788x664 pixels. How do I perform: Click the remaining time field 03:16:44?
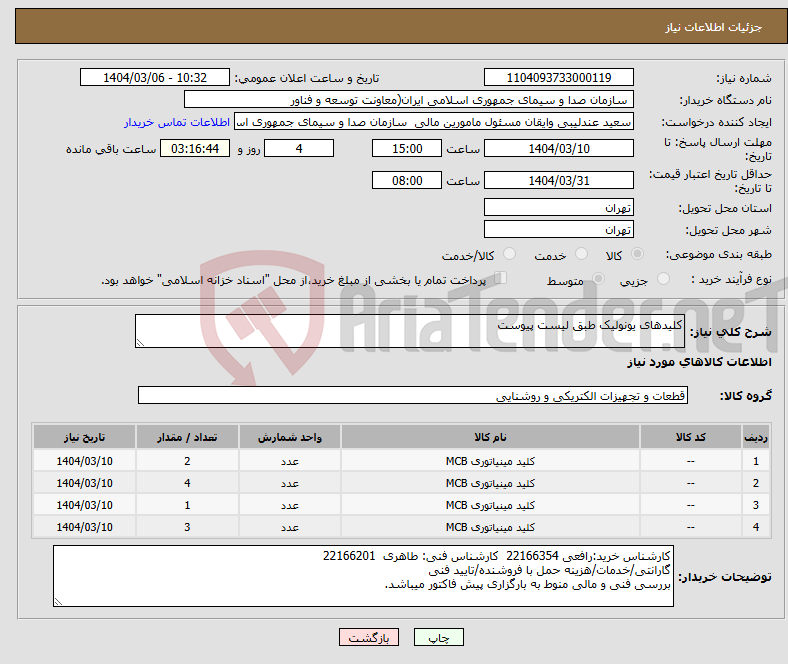[195, 149]
